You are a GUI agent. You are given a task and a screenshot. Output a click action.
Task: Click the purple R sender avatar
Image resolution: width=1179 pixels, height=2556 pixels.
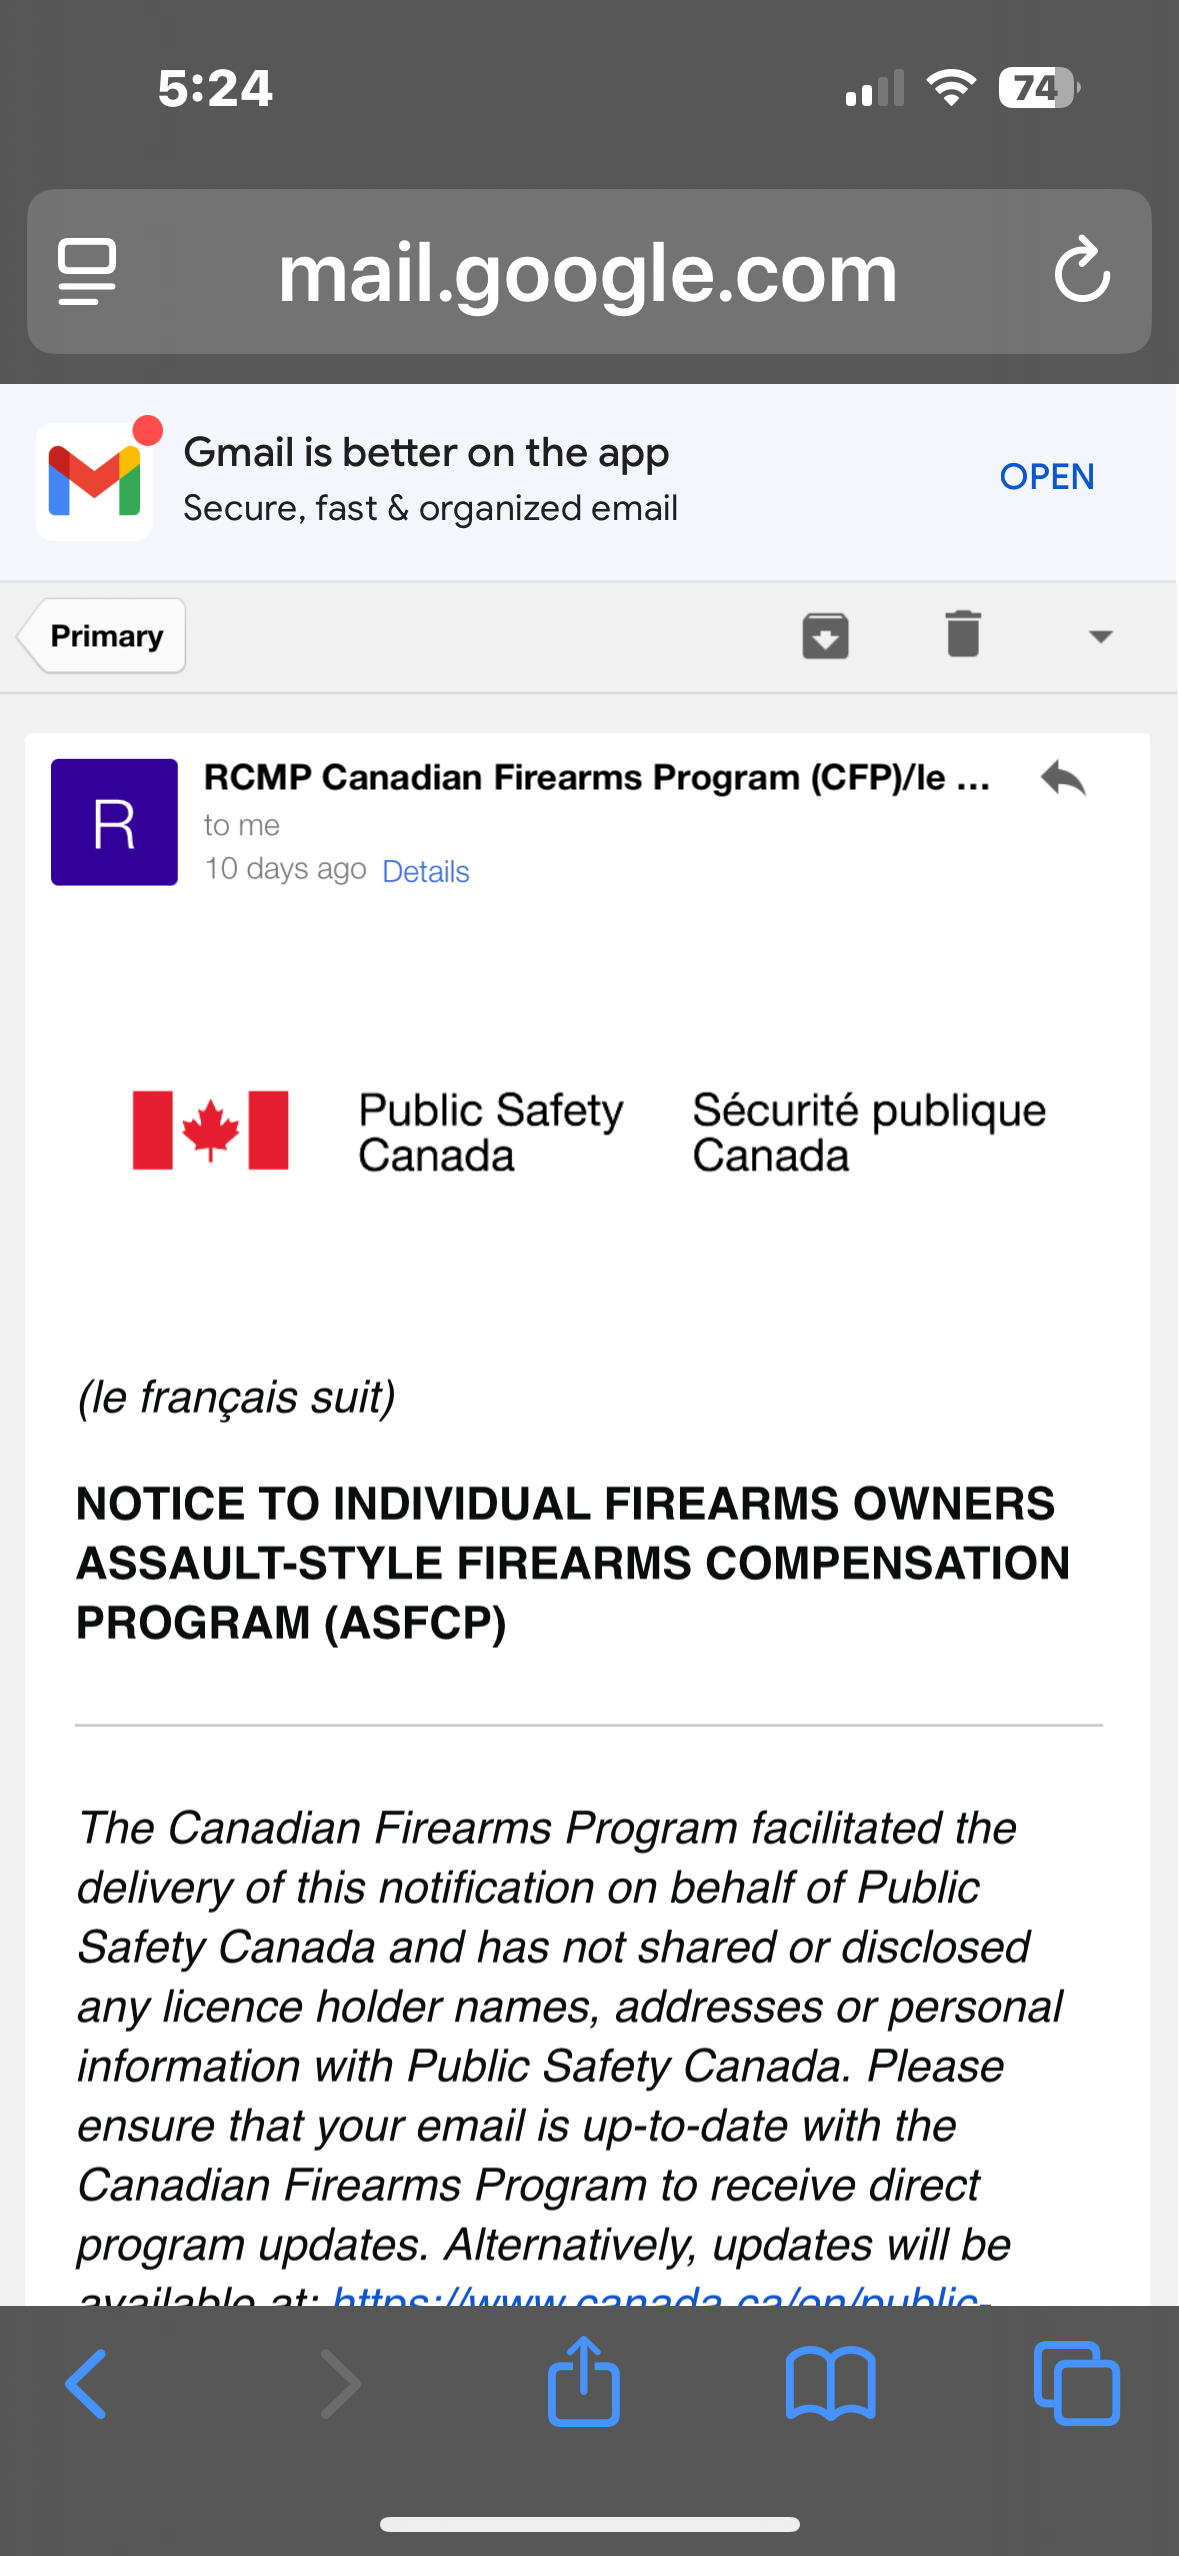coord(114,822)
